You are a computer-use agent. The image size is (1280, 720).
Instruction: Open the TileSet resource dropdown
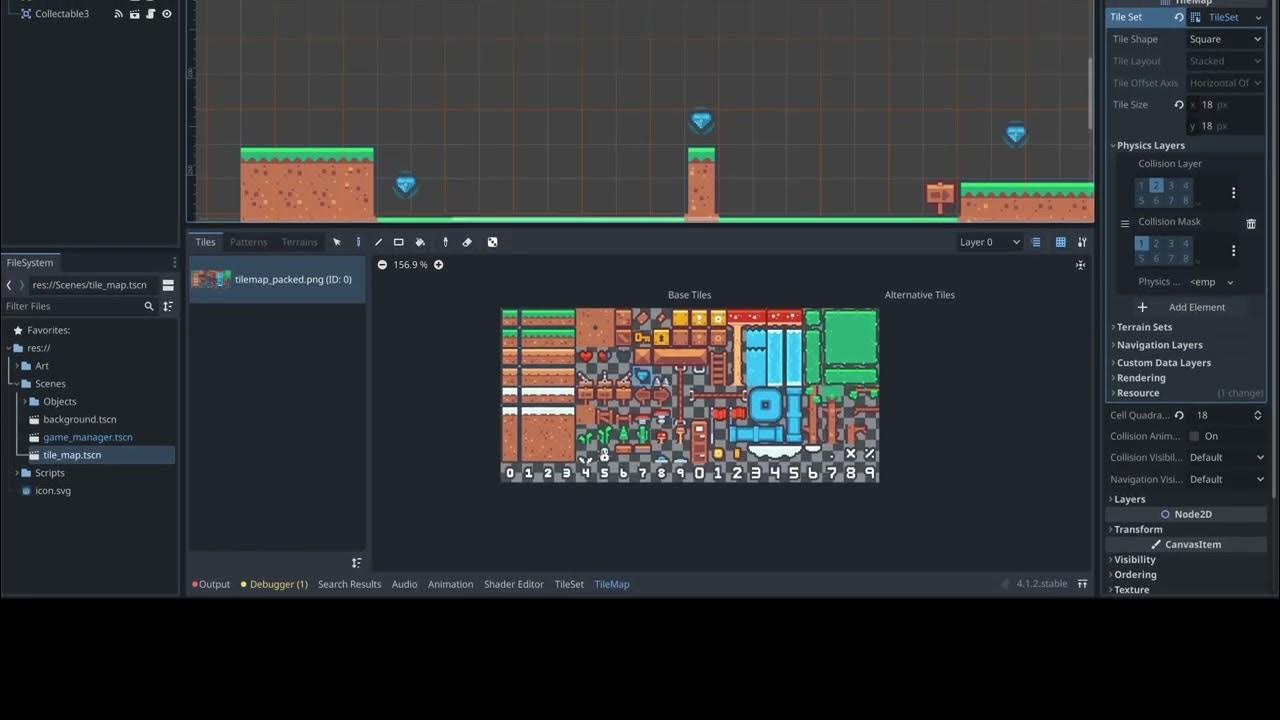tap(1258, 17)
